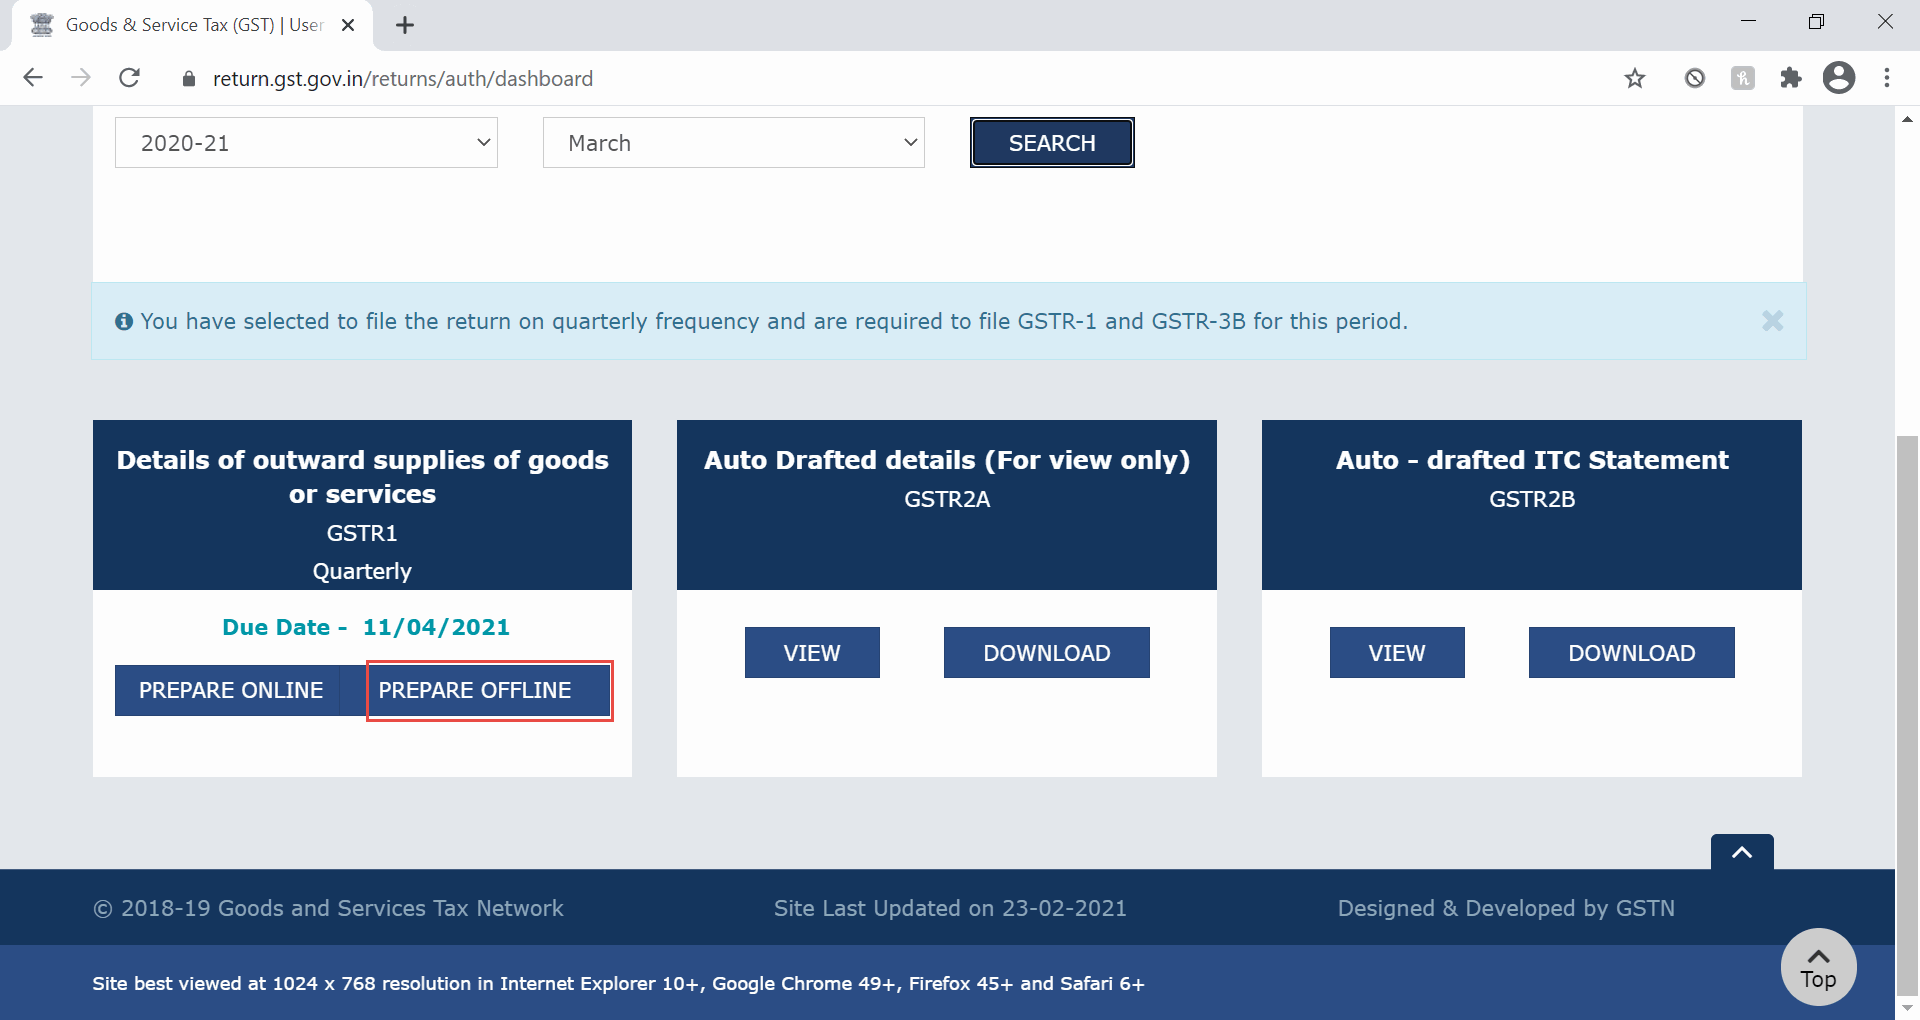Click the Due Date 11/04/2021 text

[x=366, y=627]
